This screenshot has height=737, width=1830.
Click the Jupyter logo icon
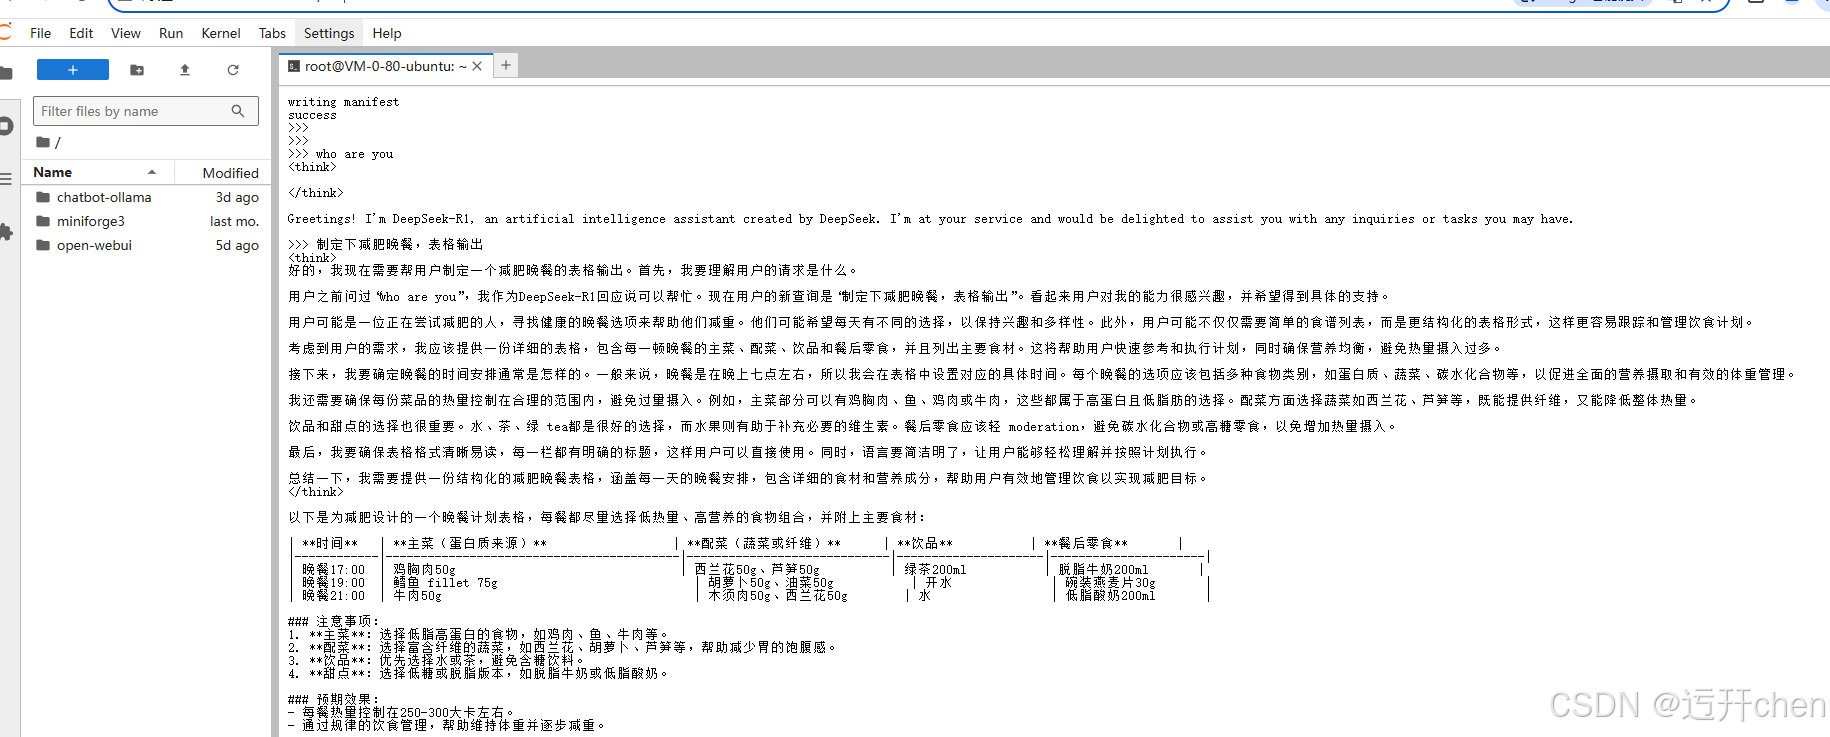(5, 32)
